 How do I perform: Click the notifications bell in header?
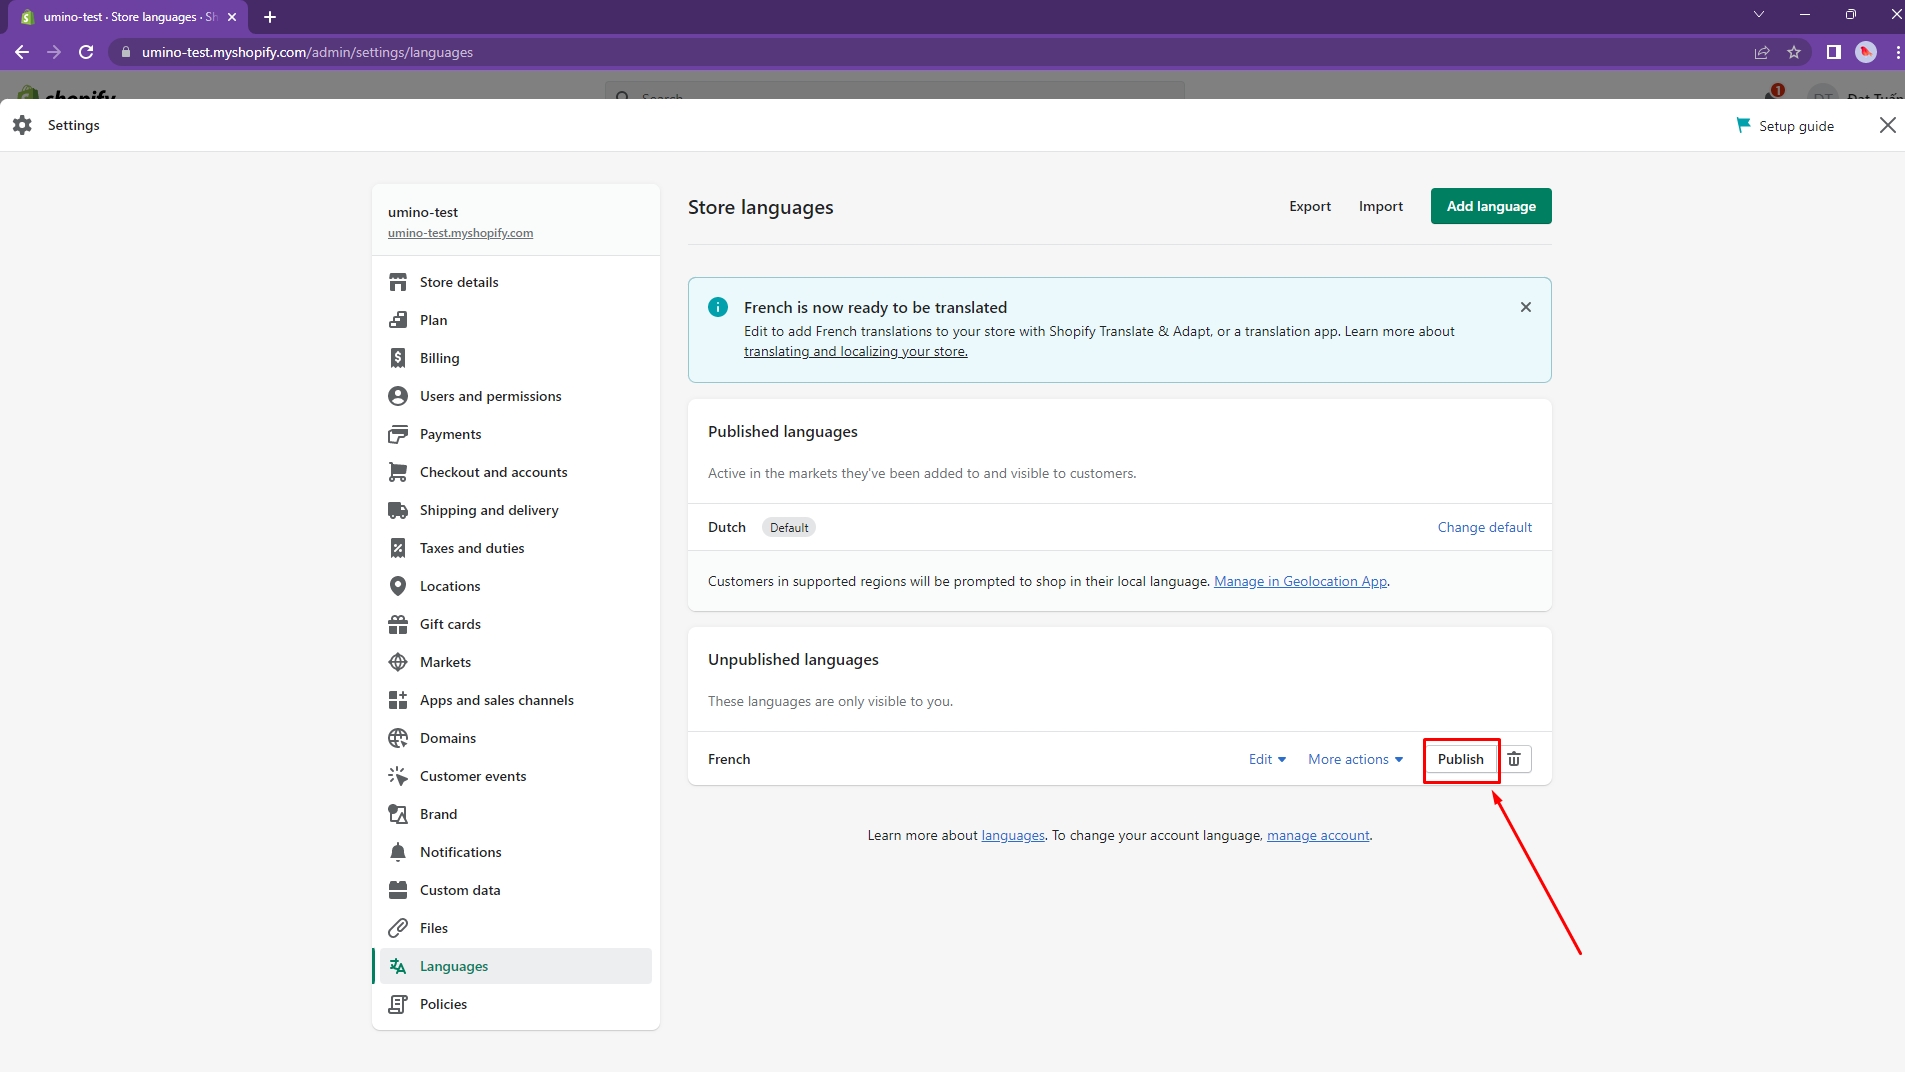pos(1771,94)
